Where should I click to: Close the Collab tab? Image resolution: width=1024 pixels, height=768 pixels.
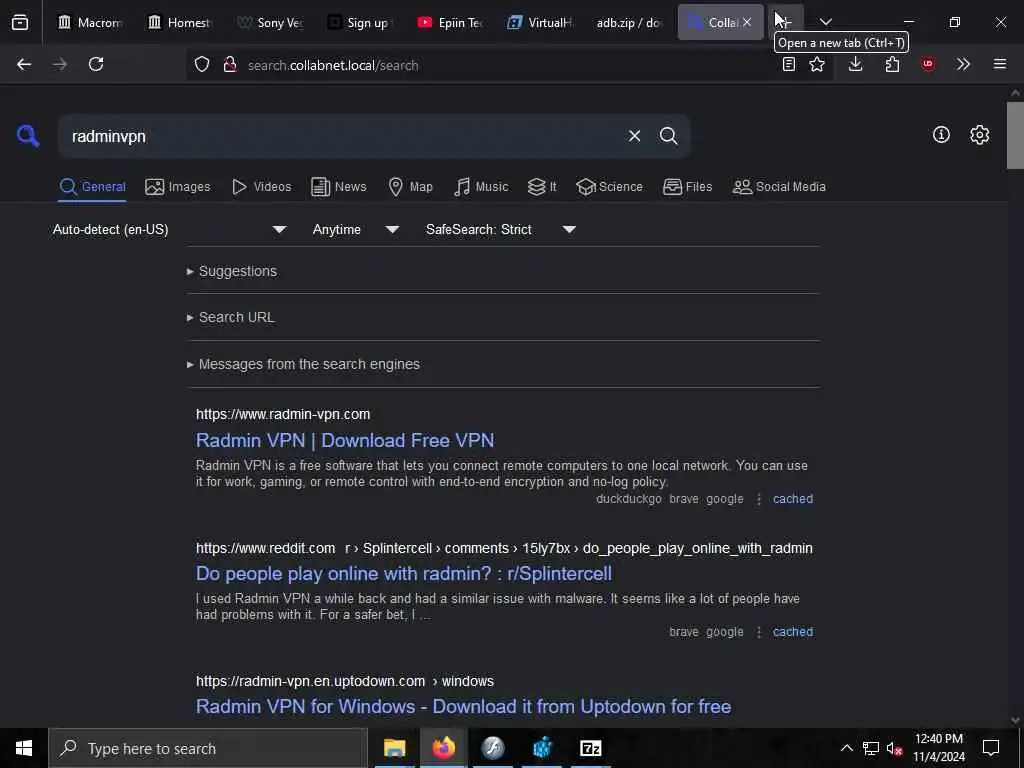[747, 22]
